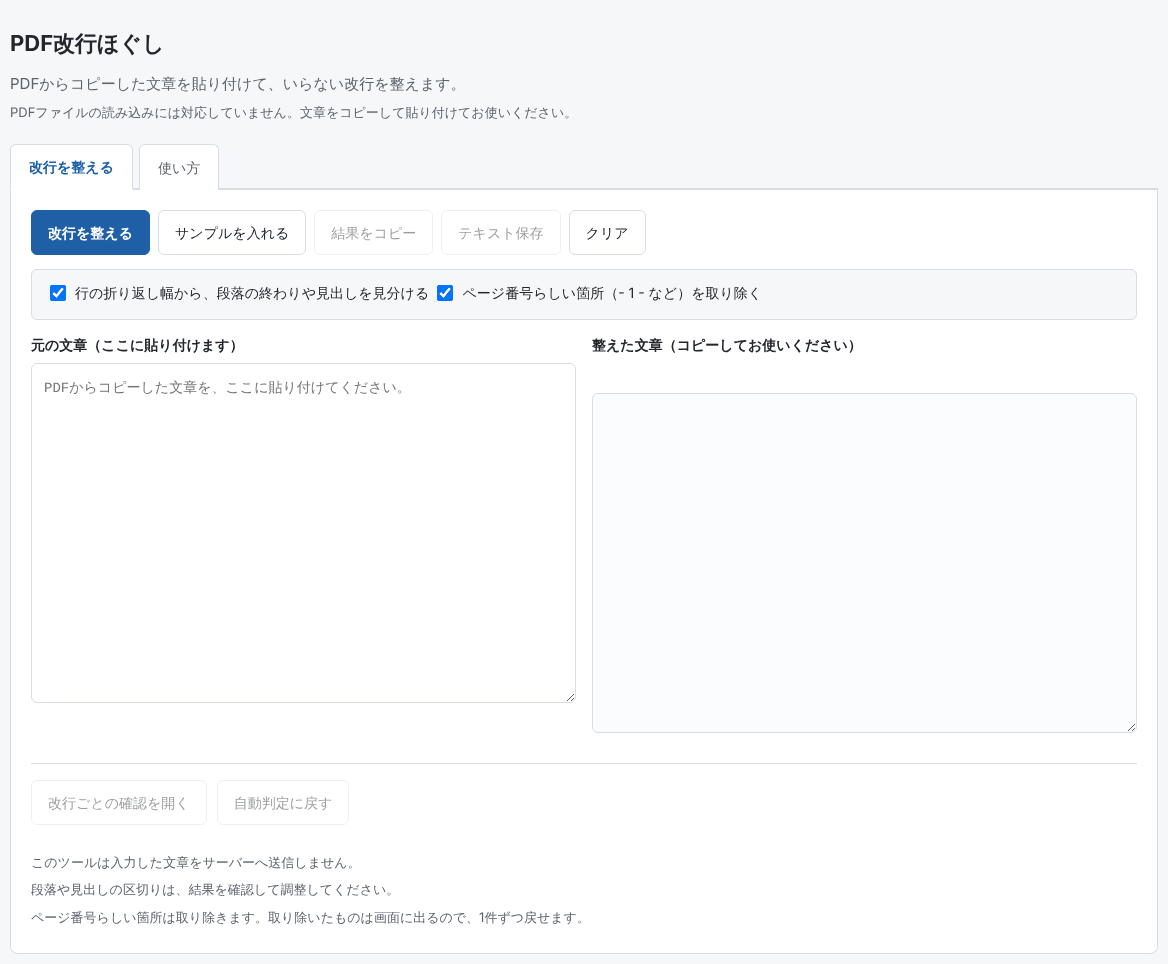Screen dimensions: 1168x964
Task: Click the blue 改行を整える button
Action: [x=90, y=233]
